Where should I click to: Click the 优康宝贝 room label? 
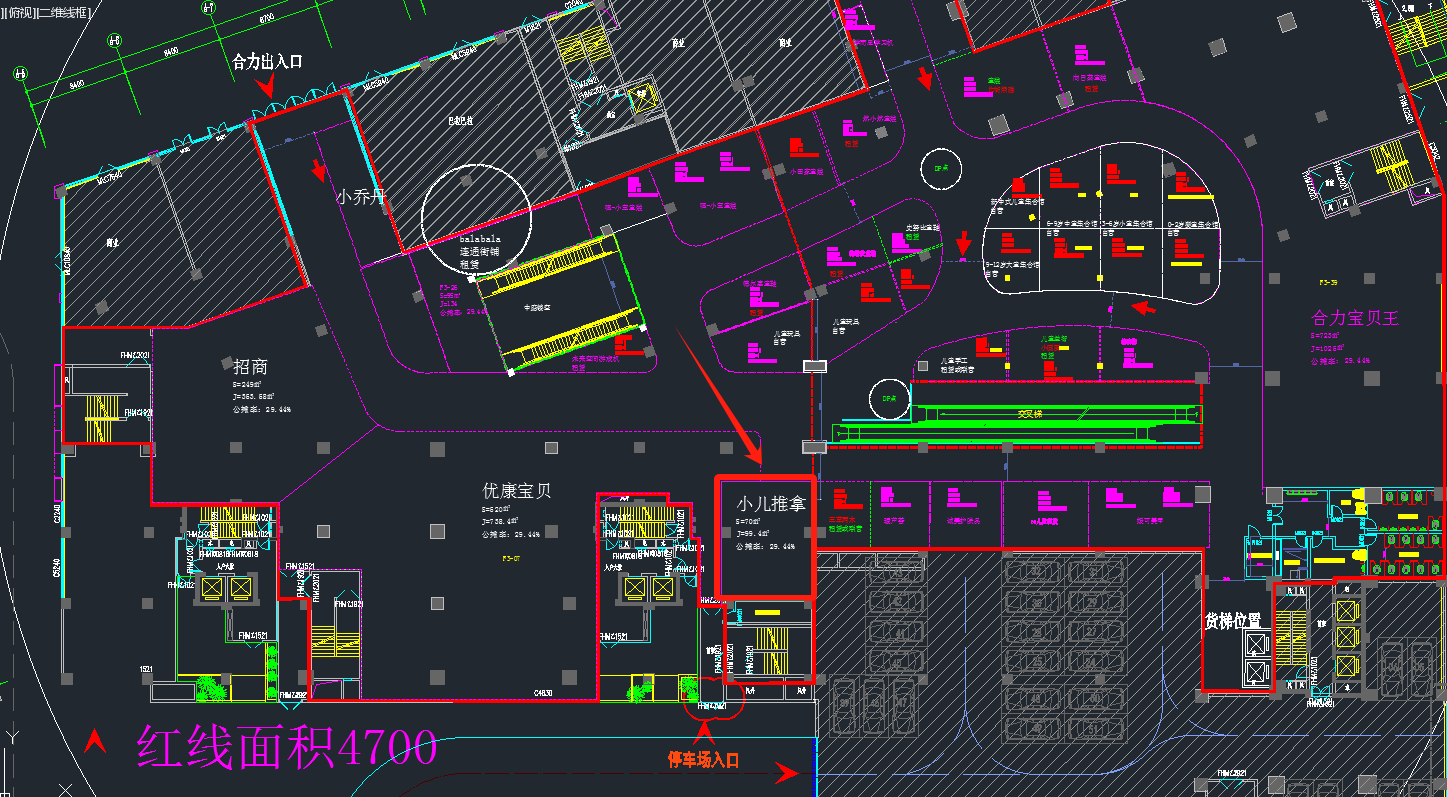point(516,491)
